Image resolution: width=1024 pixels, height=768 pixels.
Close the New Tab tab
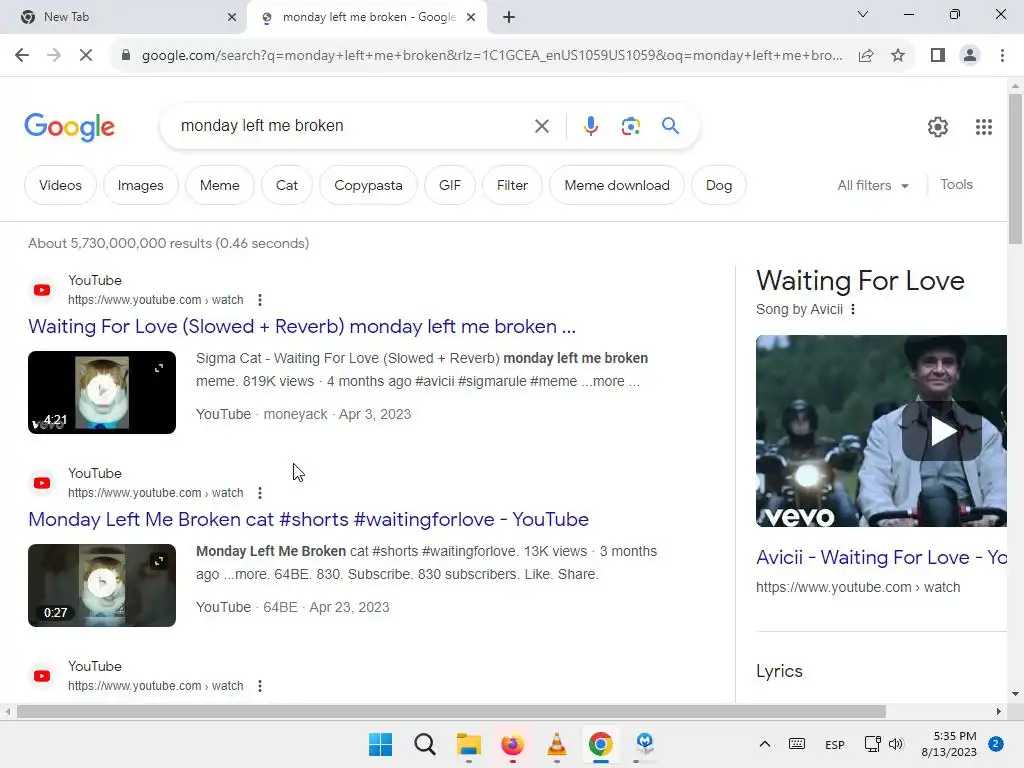[231, 18]
